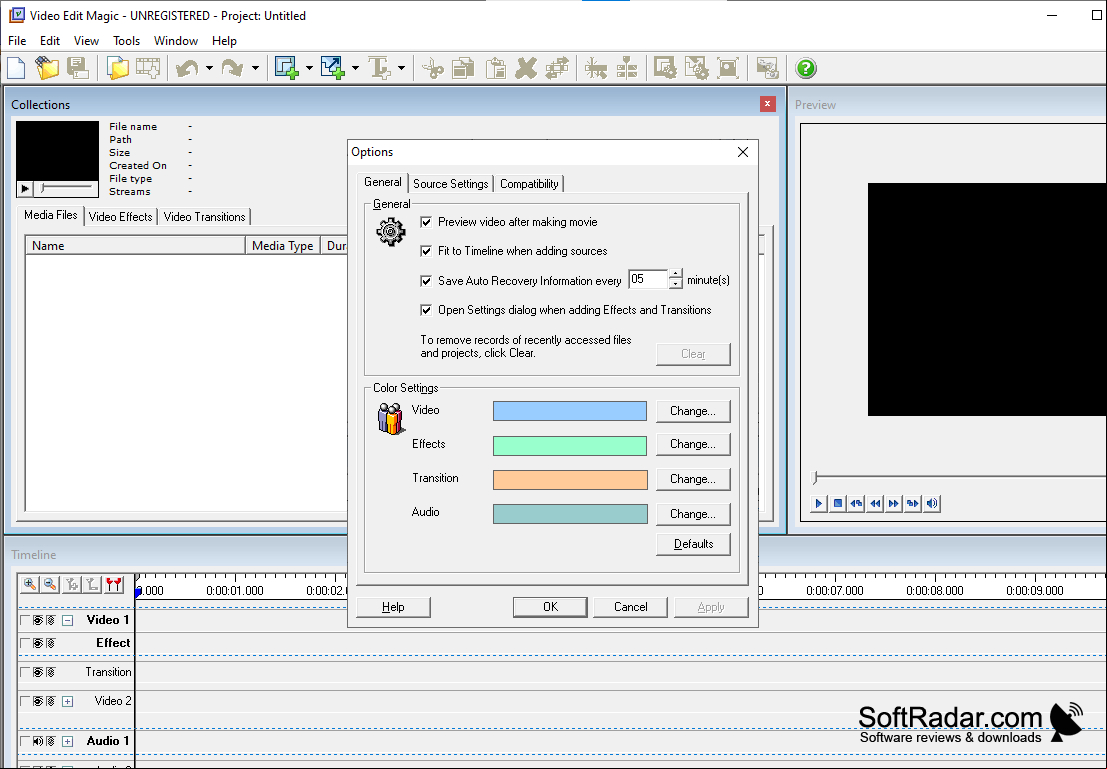Open the Redo history dropdown arrow
The image size is (1107, 769).
255,68
